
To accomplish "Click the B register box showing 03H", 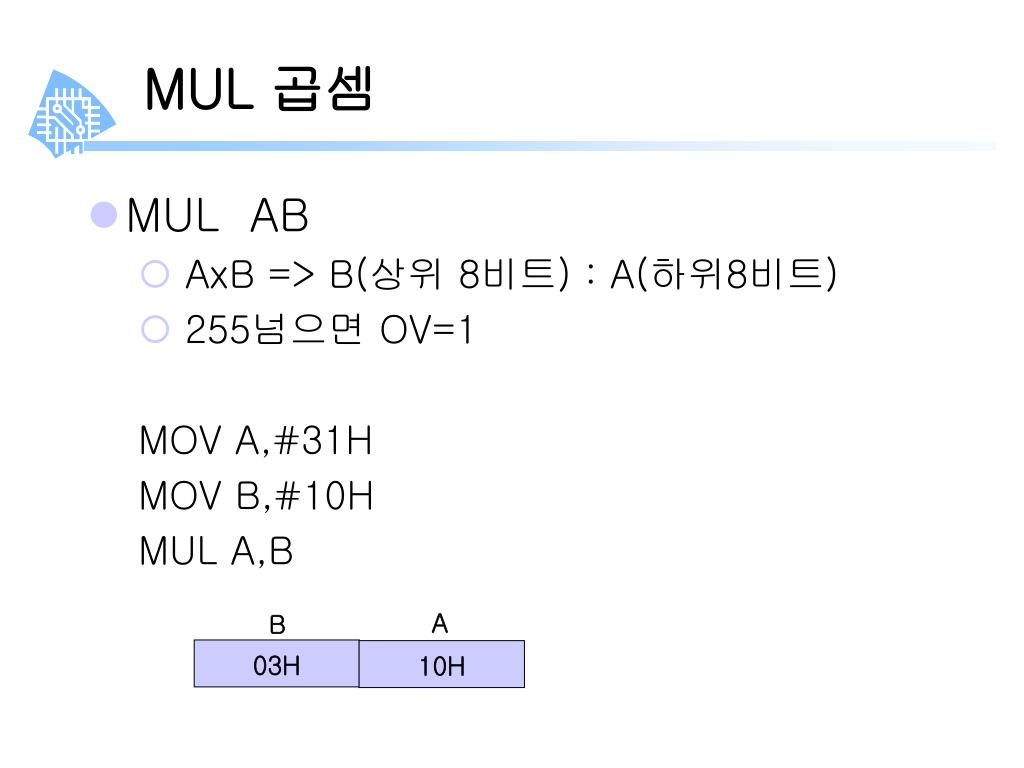I will pyautogui.click(x=276, y=664).
